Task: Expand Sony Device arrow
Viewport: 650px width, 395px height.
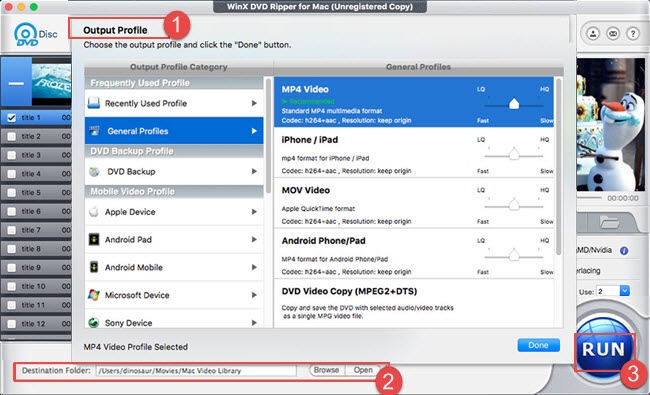Action: pyautogui.click(x=254, y=322)
